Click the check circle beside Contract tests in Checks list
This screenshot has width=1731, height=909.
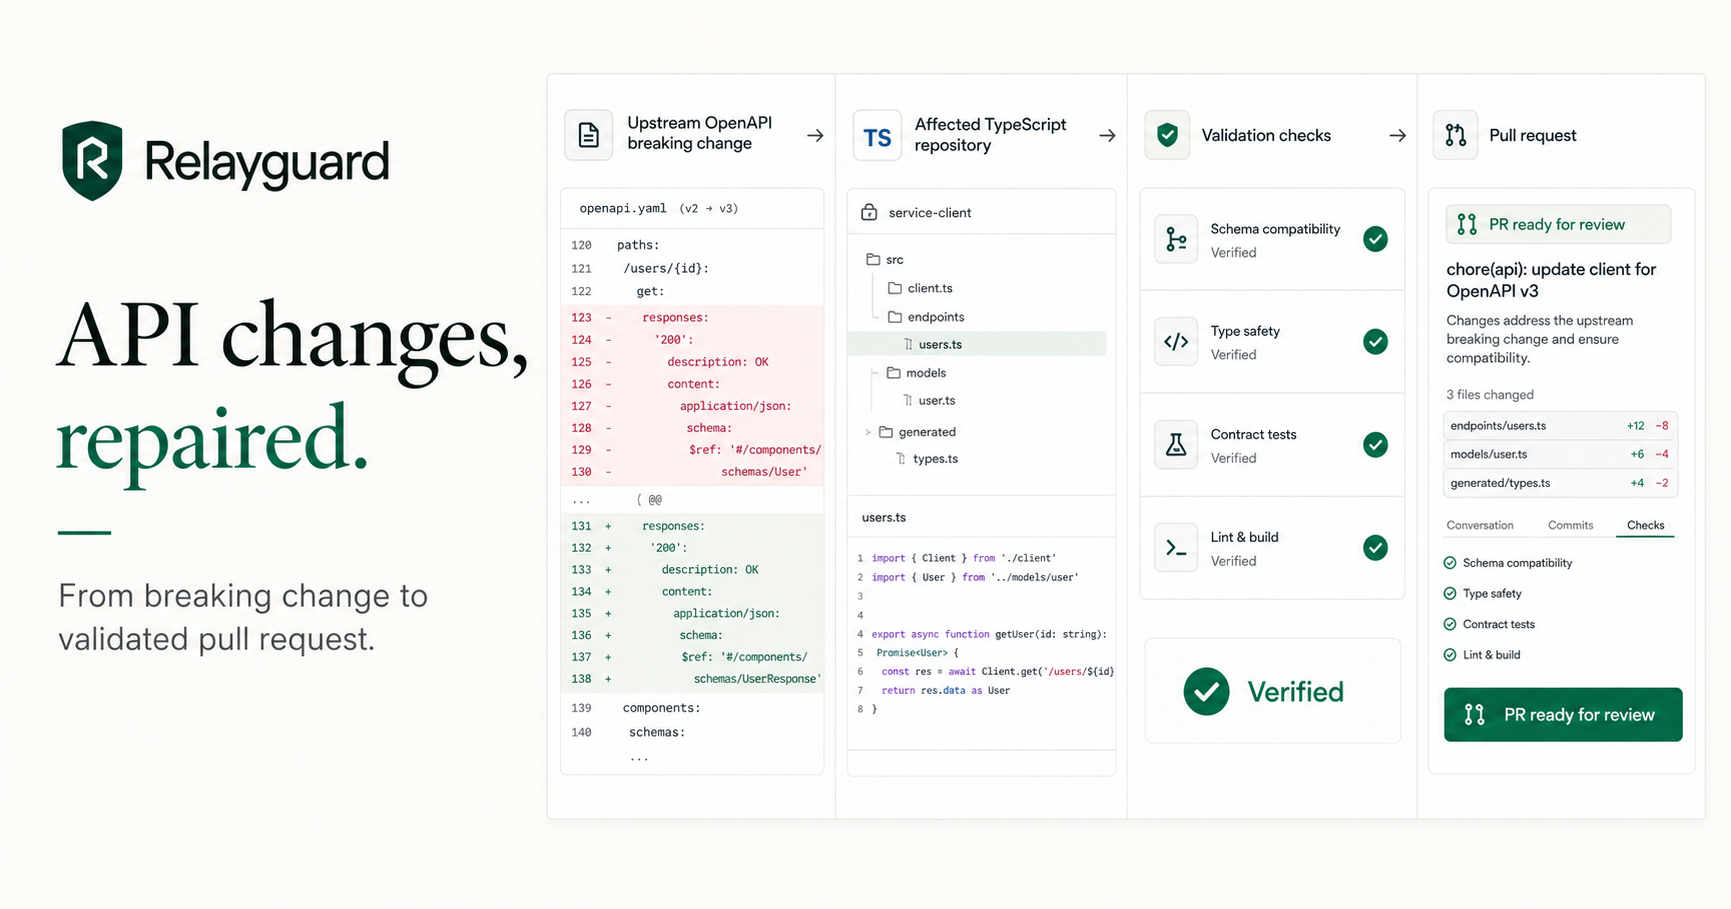1450,624
